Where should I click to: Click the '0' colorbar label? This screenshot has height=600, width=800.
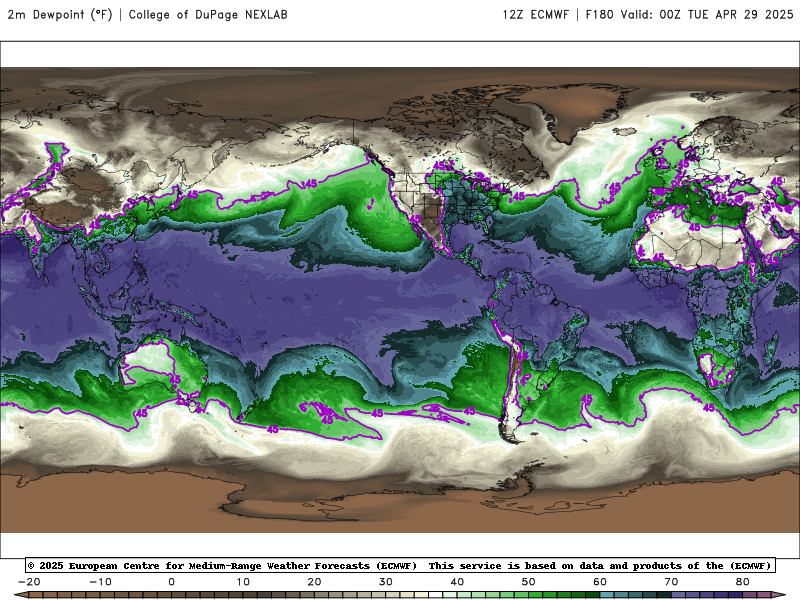point(171,582)
